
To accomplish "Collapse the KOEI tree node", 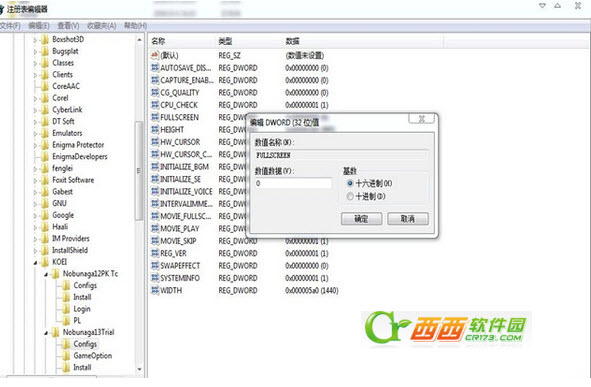I will (35, 262).
